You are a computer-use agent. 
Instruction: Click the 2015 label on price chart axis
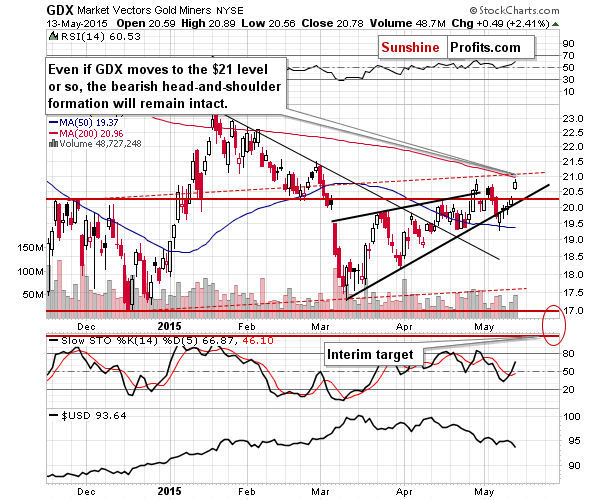click(170, 326)
